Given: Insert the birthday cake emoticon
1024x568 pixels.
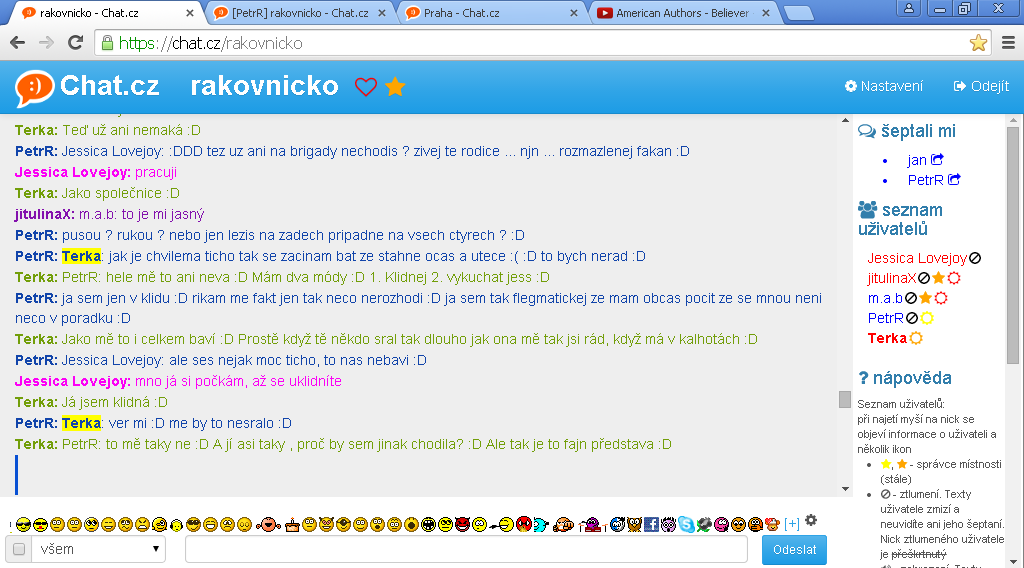Looking at the screenshot, I should 292,524.
